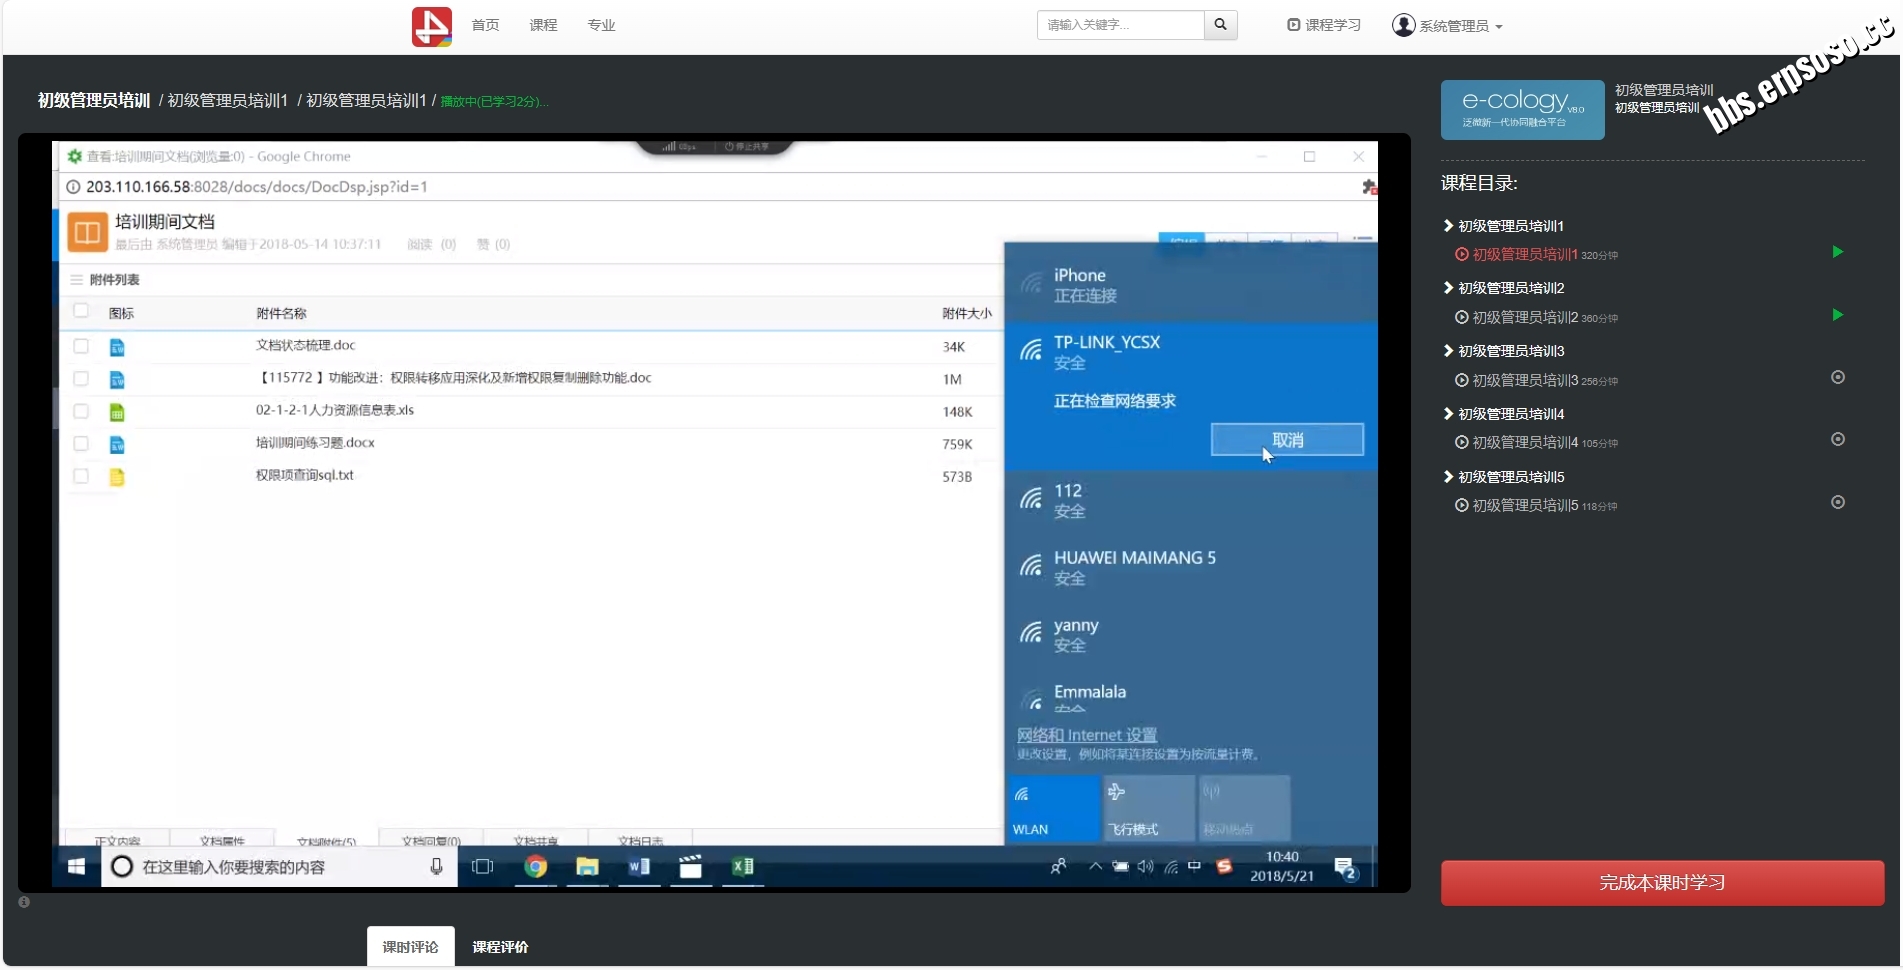This screenshot has width=1903, height=970.
Task: Open 专业 in the top navigation
Action: (601, 25)
